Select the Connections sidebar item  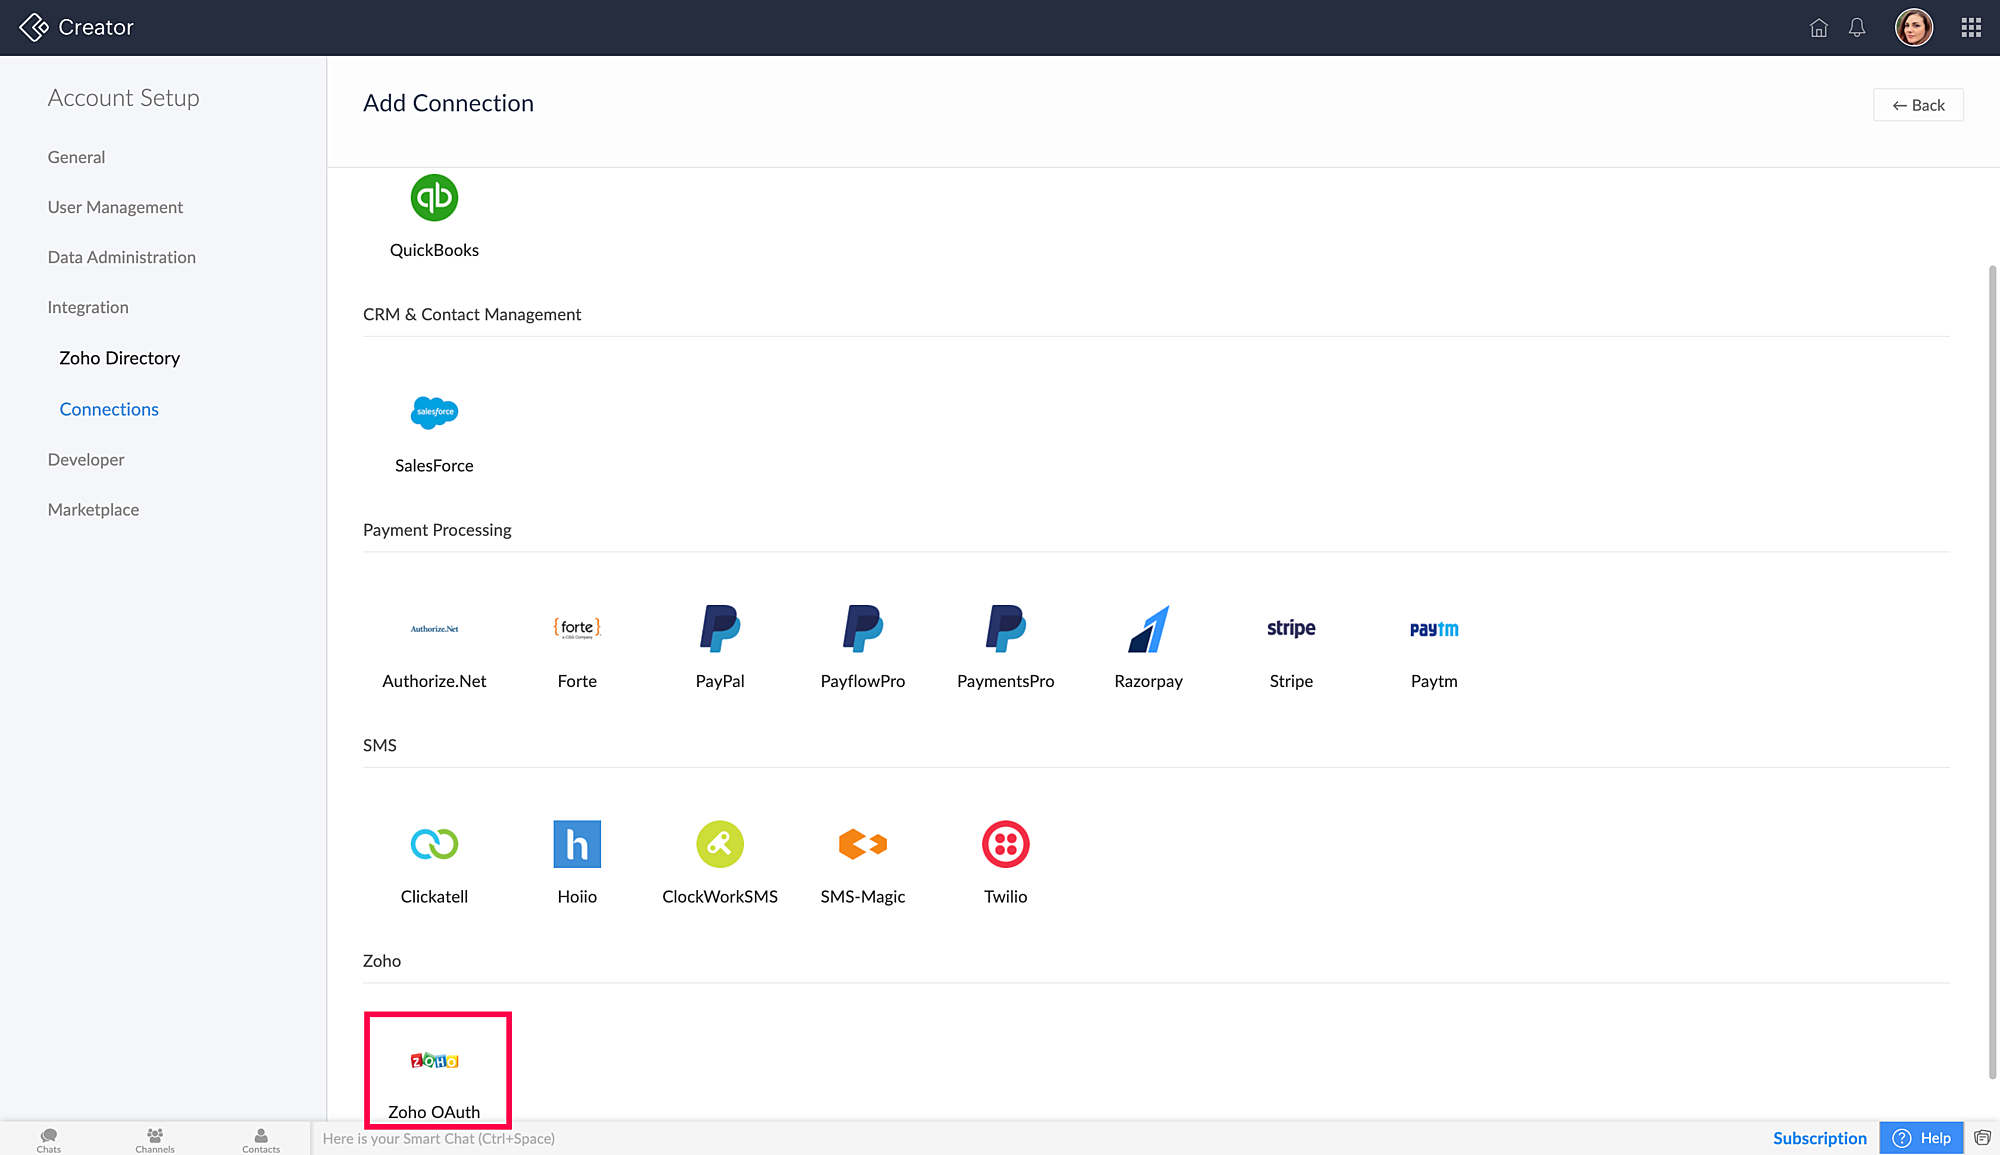[109, 409]
